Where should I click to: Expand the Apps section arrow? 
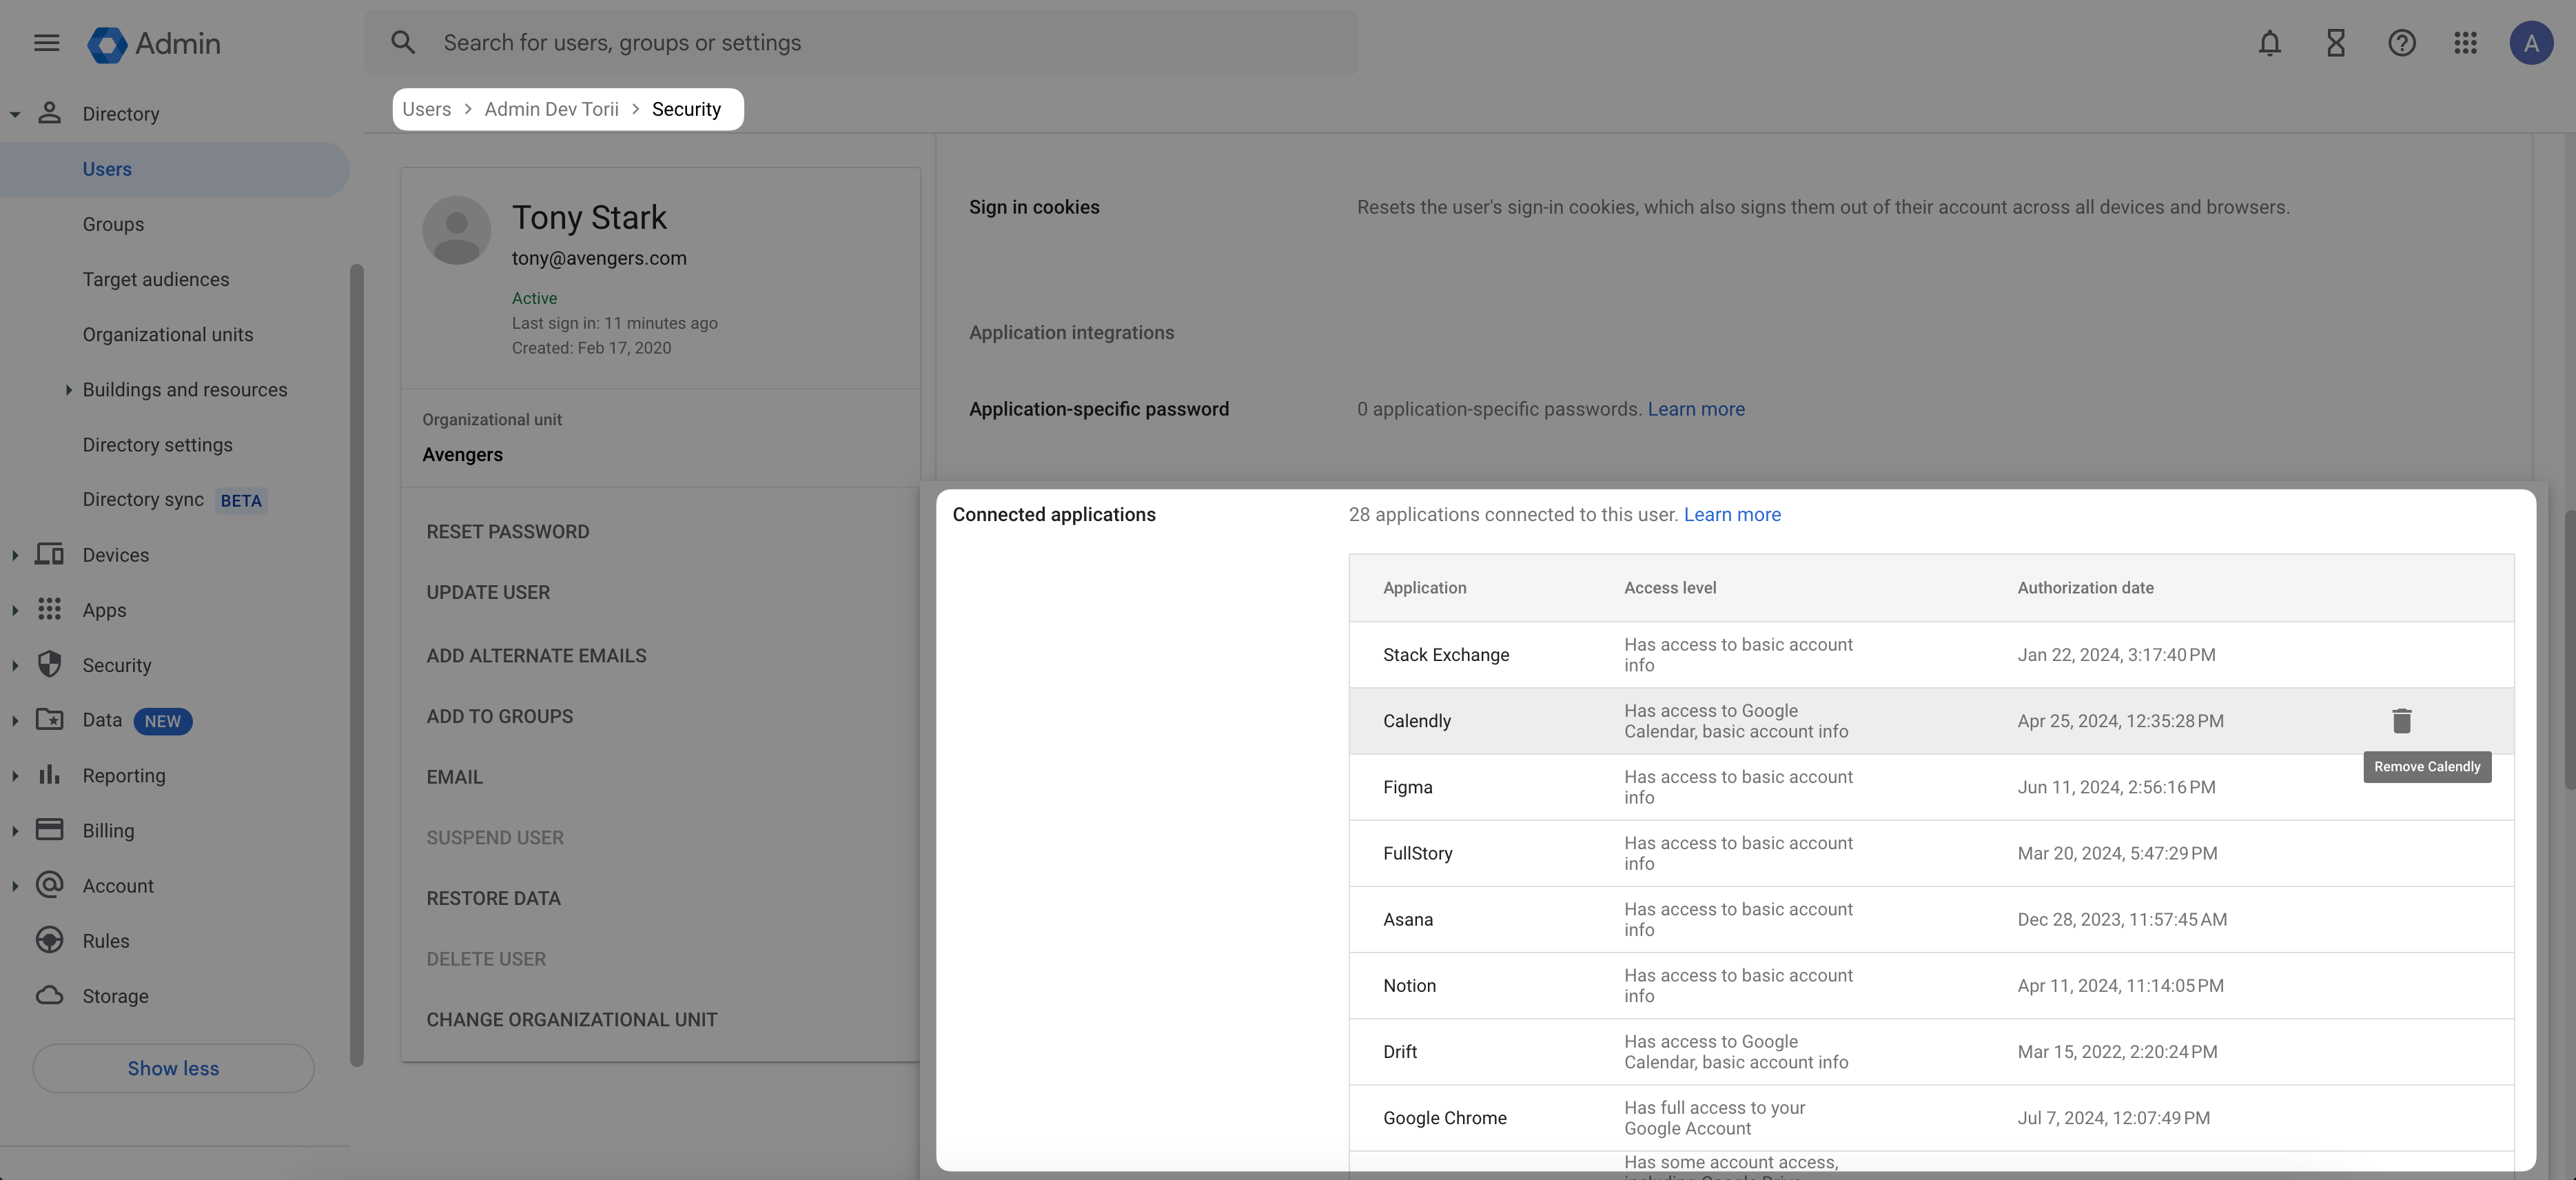coord(15,610)
